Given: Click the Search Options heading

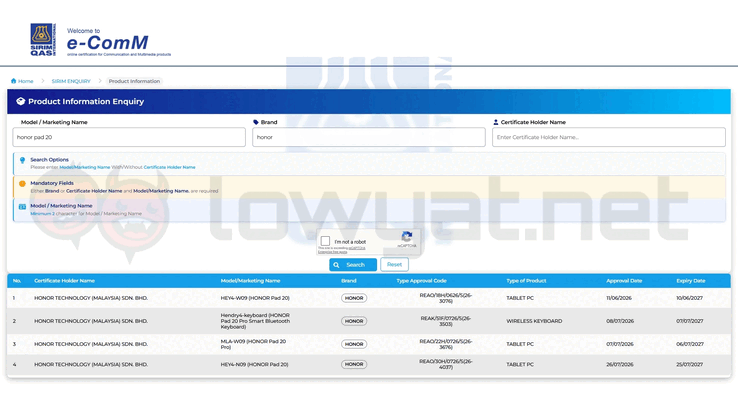Looking at the screenshot, I should tap(49, 160).
